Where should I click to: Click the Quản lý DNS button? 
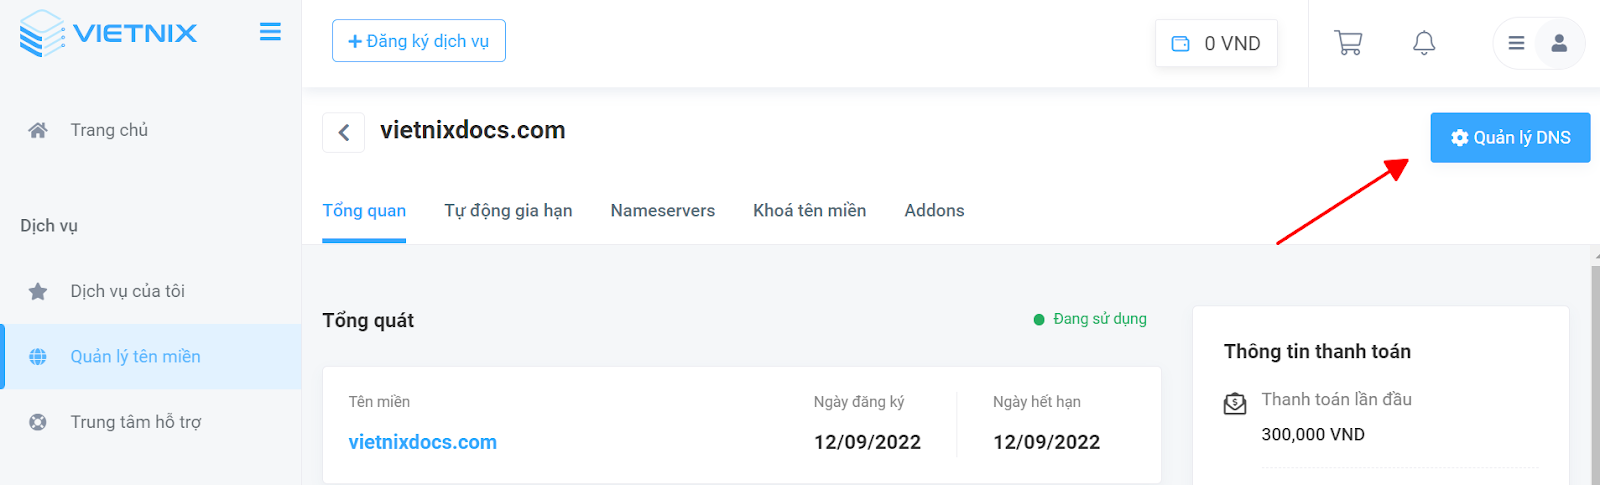[x=1510, y=137]
